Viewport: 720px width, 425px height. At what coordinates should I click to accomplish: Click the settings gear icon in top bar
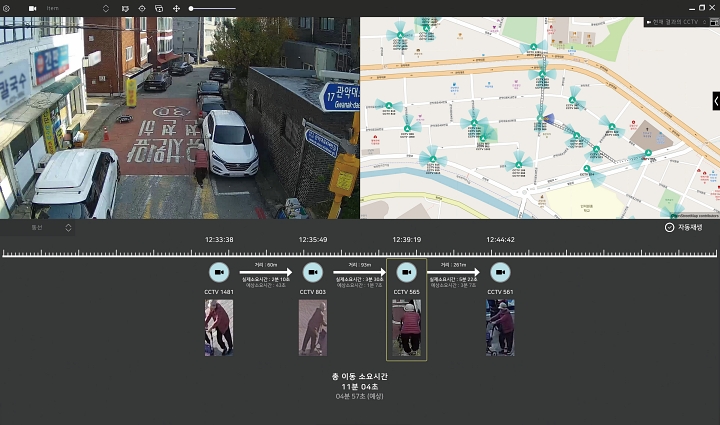pos(6,8)
